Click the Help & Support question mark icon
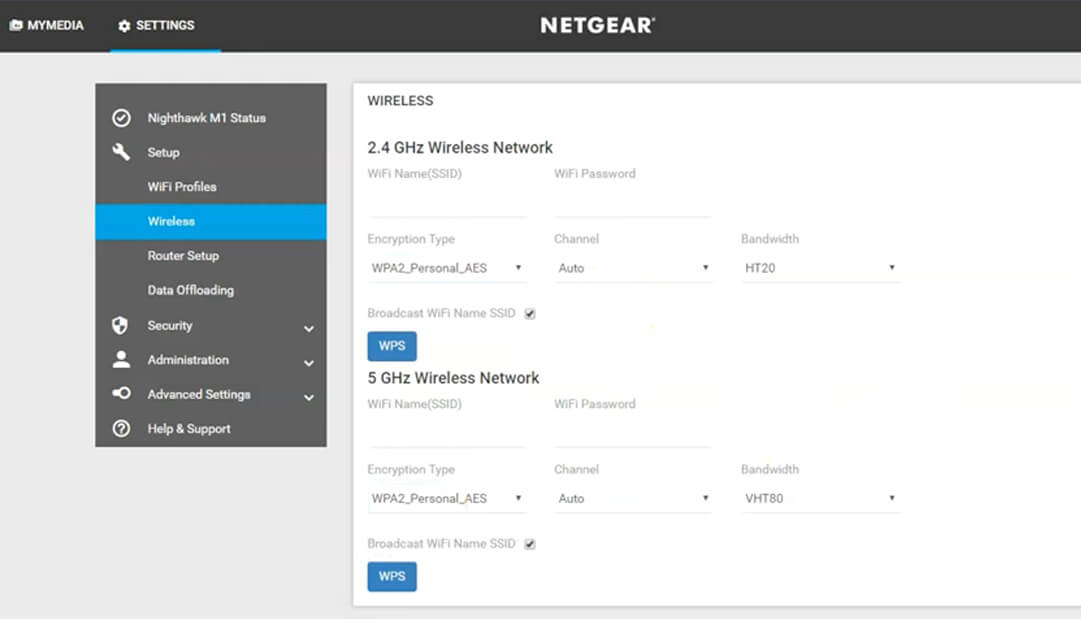The height and width of the screenshot is (619, 1081). [x=121, y=428]
